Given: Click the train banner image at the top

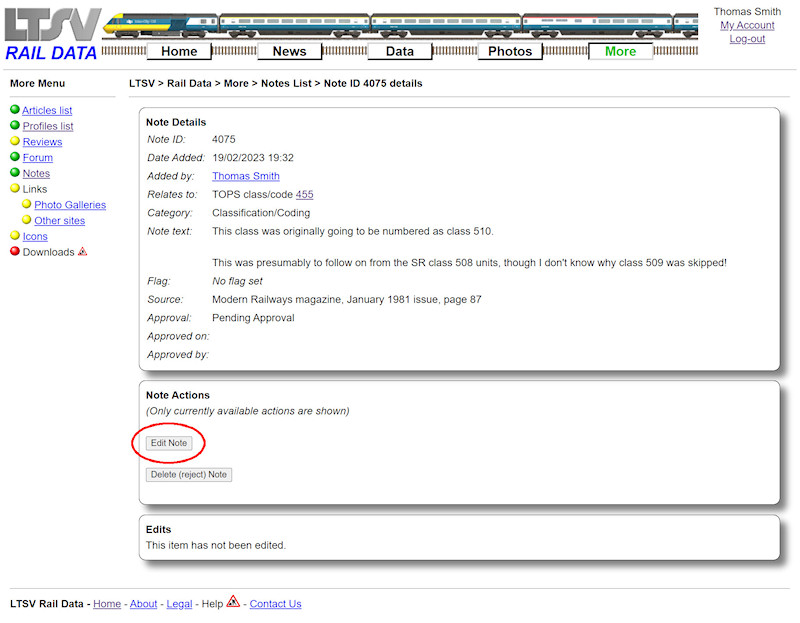Looking at the screenshot, I should pyautogui.click(x=400, y=18).
